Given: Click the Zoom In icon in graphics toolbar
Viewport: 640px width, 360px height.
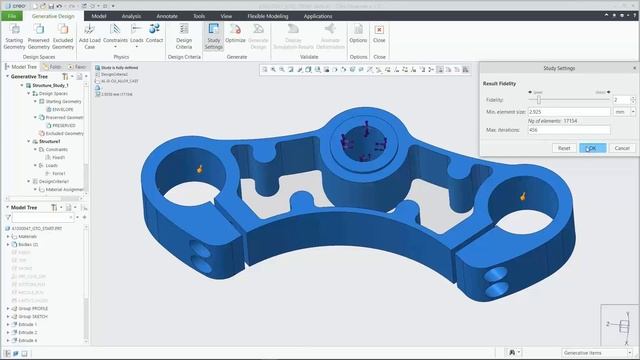Looking at the screenshot, I should coord(273,70).
